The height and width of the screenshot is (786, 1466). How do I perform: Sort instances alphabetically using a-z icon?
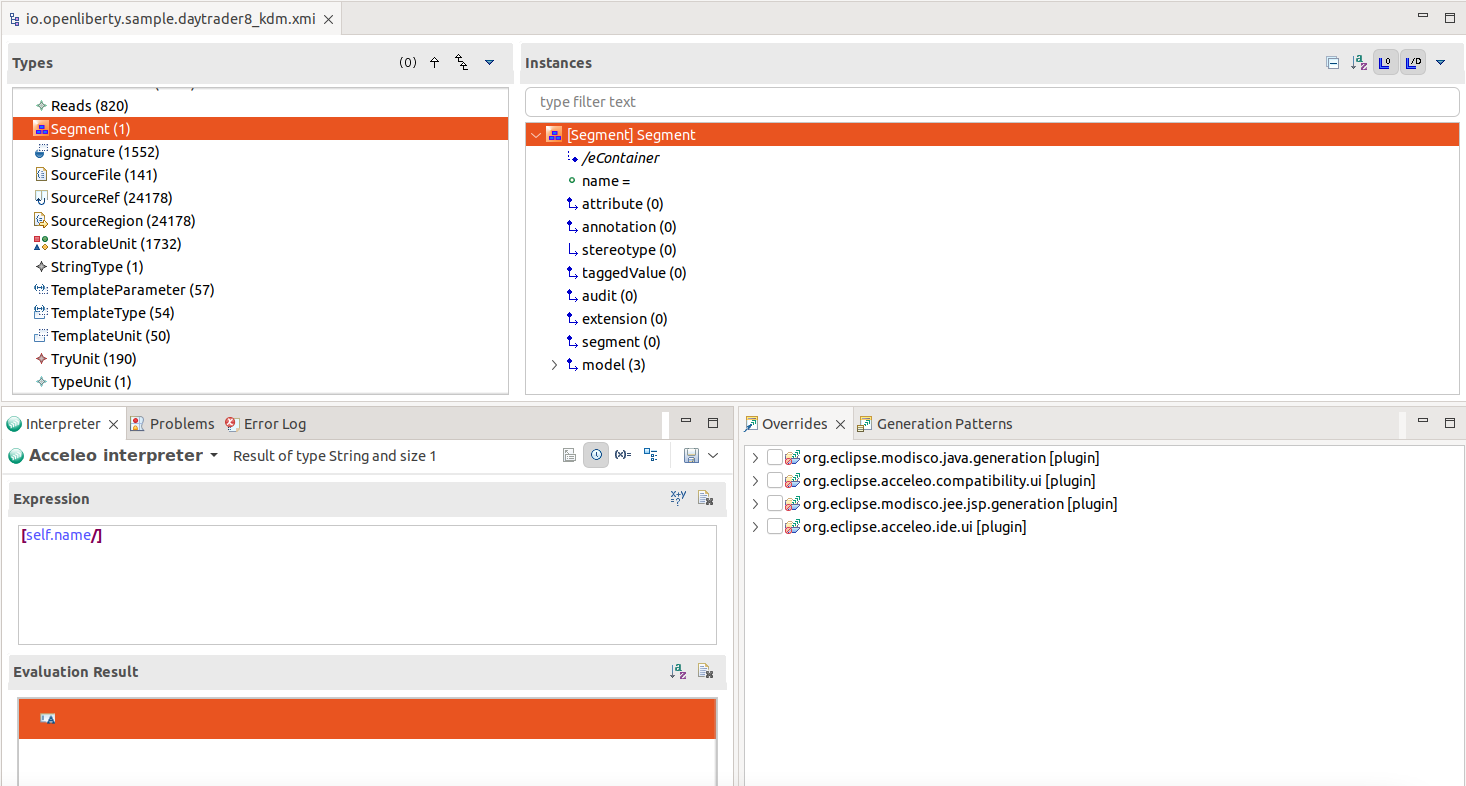coord(1358,63)
